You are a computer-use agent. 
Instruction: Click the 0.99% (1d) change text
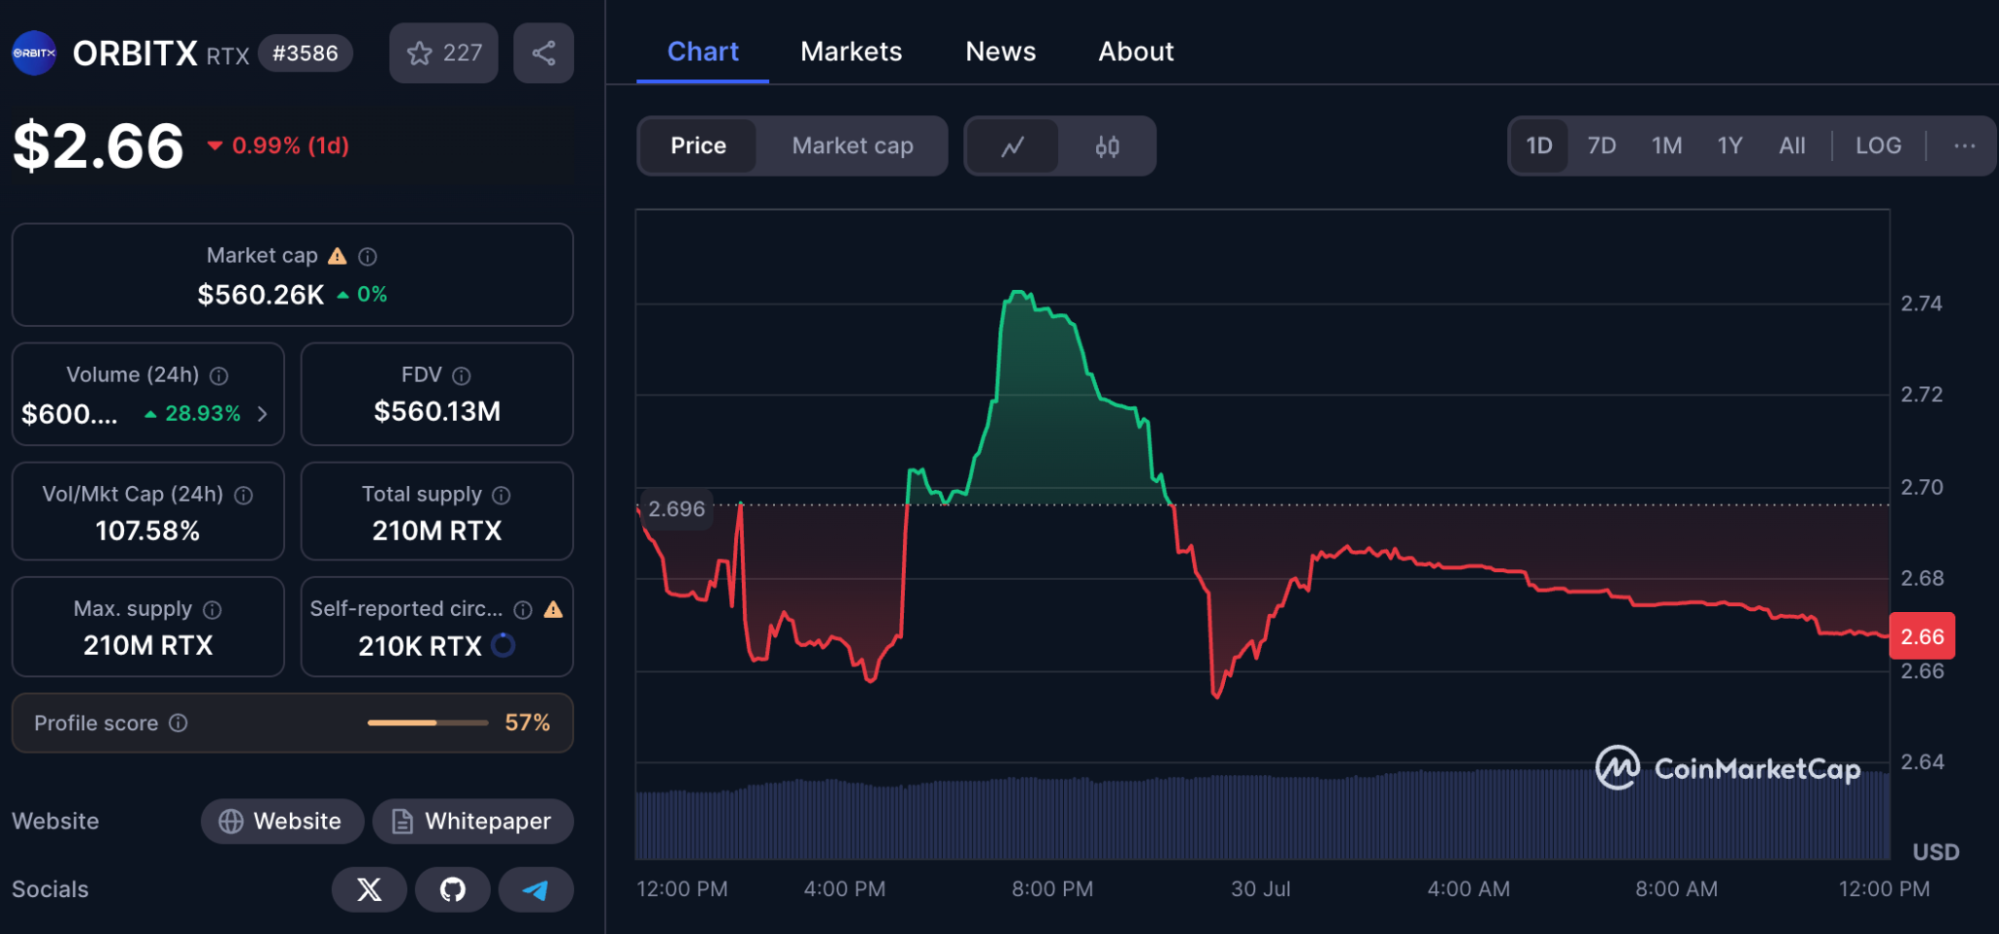click(x=290, y=146)
